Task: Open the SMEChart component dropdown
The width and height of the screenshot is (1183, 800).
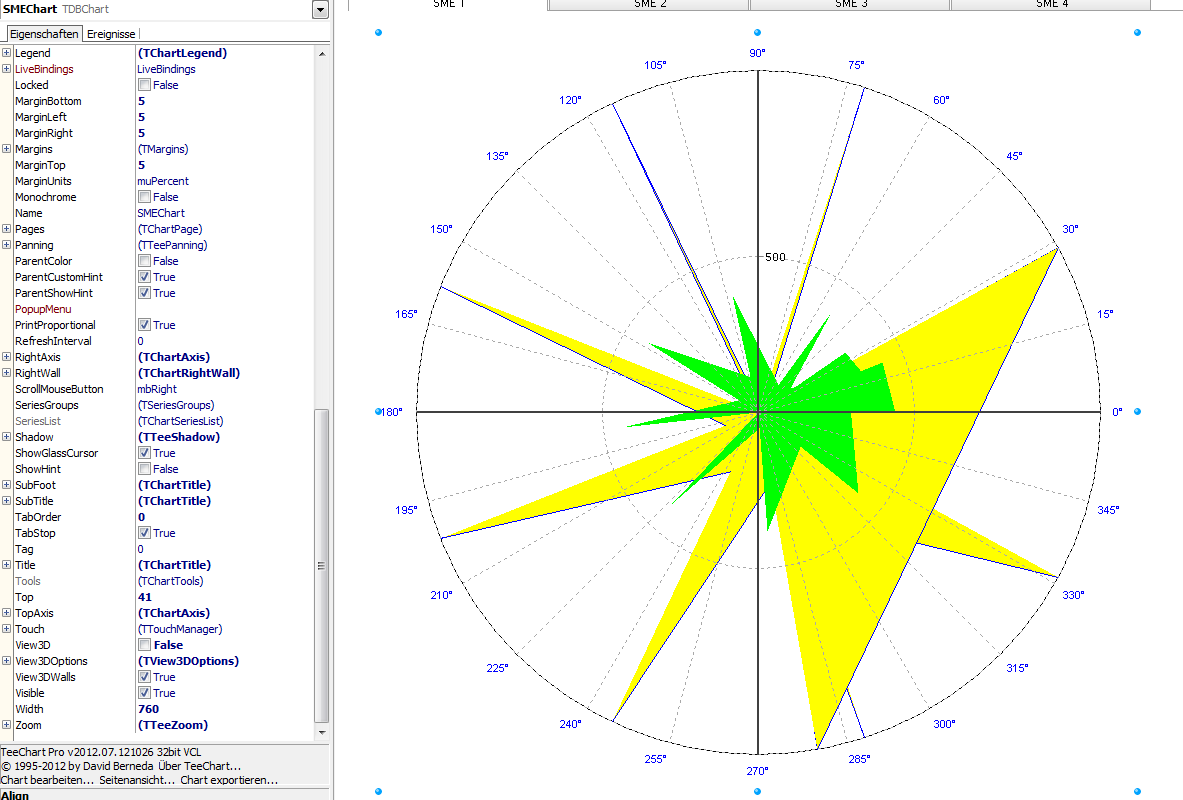Action: tap(321, 10)
